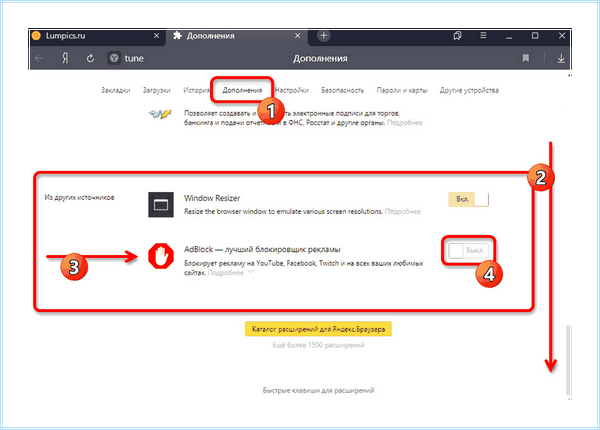
Task: Open the Безопасность section
Action: pyautogui.click(x=342, y=90)
